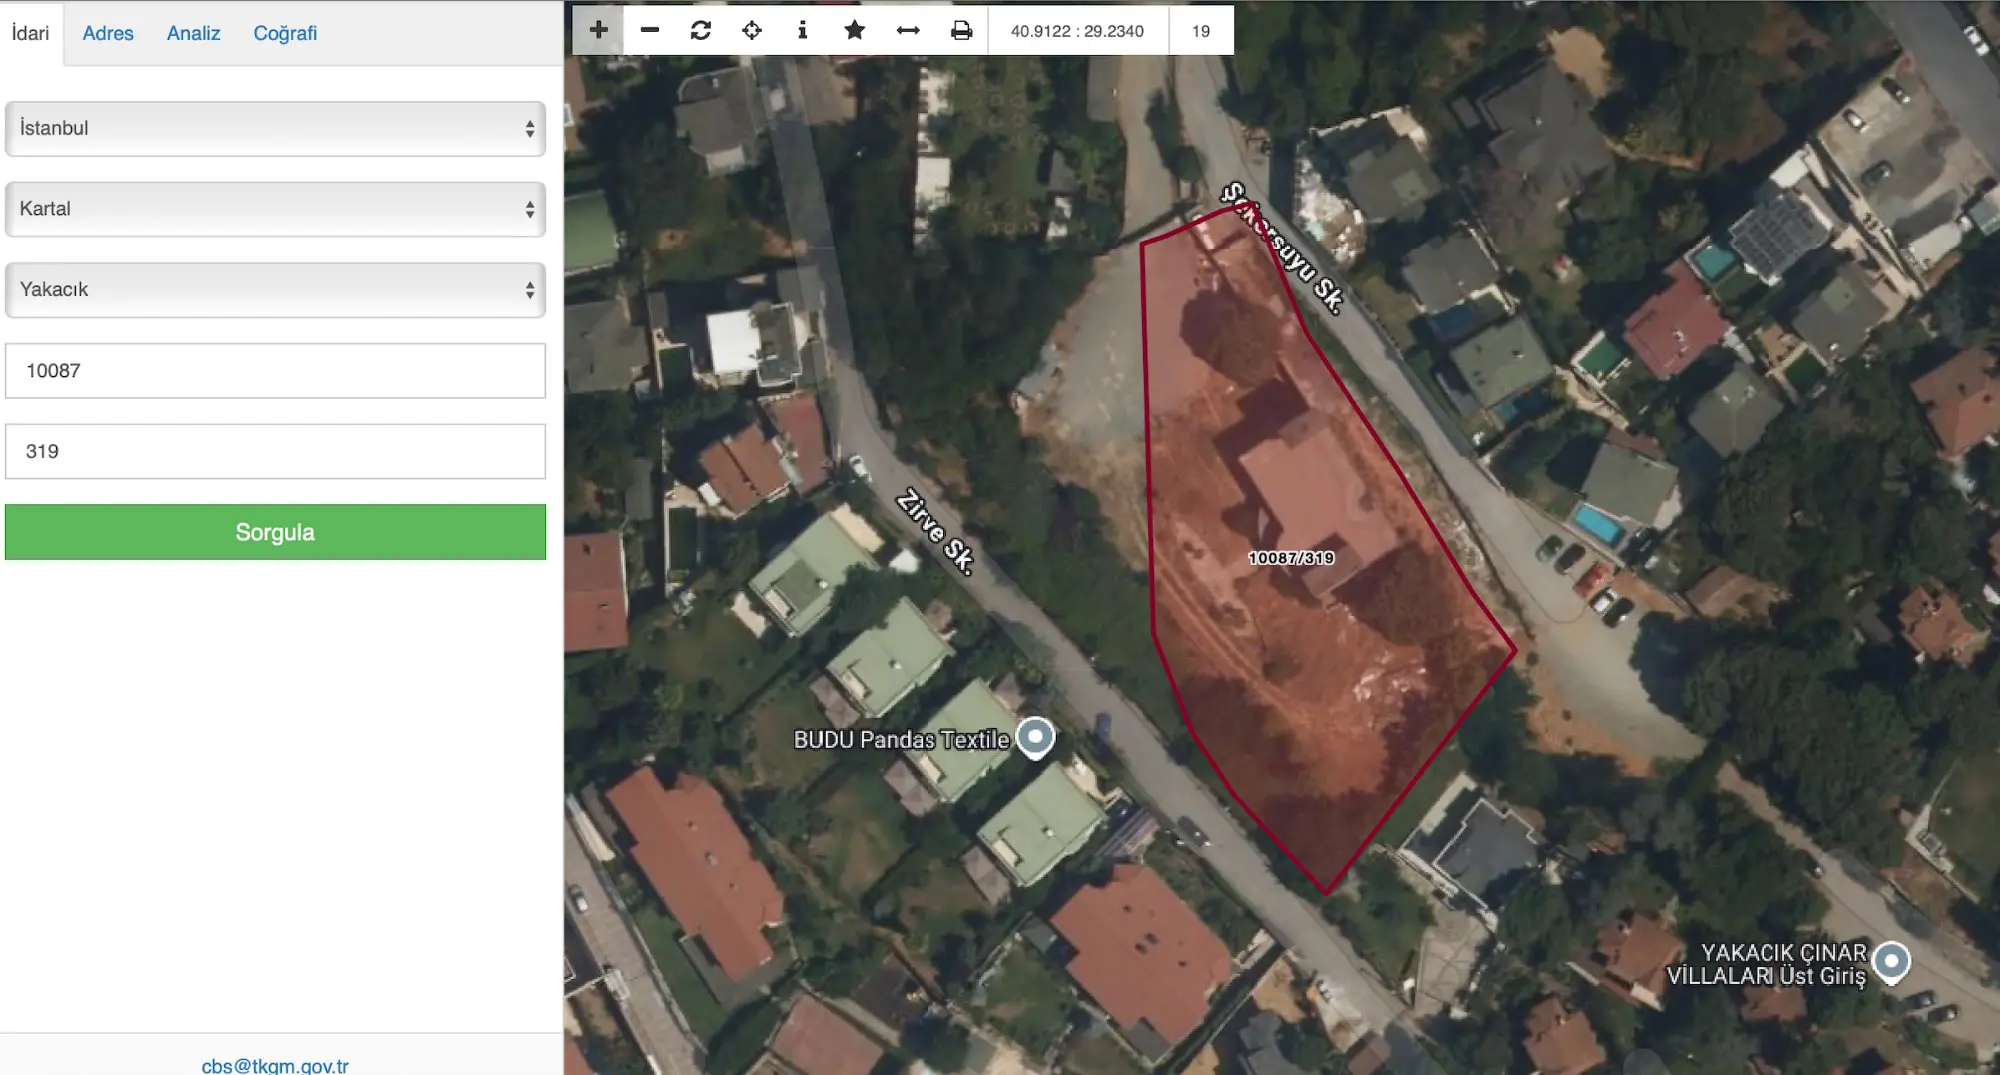Click the Yakacık Çınar Villaları map pin
Viewport: 2000px width, 1075px height.
pos(1891,963)
